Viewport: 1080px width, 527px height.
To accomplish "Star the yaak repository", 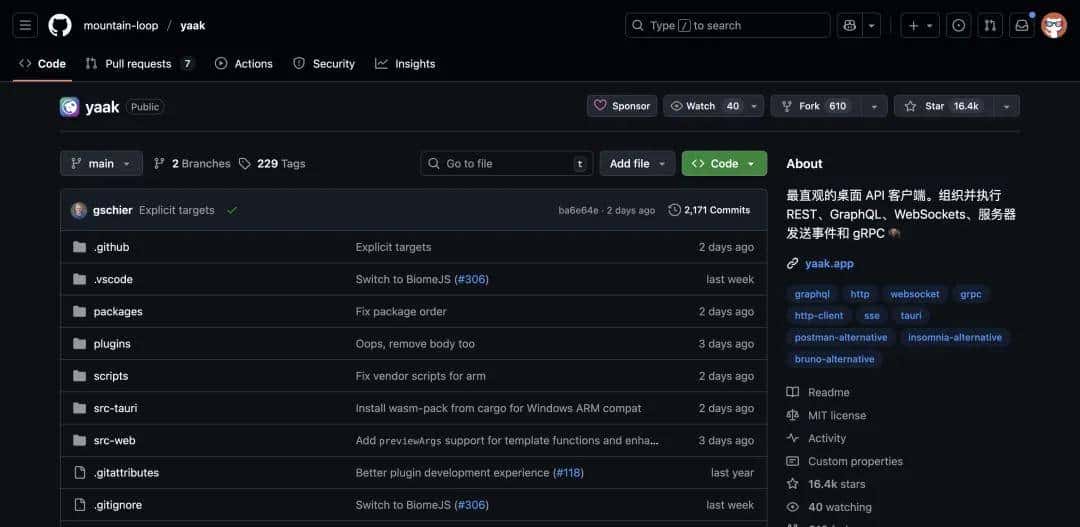I will pos(943,106).
